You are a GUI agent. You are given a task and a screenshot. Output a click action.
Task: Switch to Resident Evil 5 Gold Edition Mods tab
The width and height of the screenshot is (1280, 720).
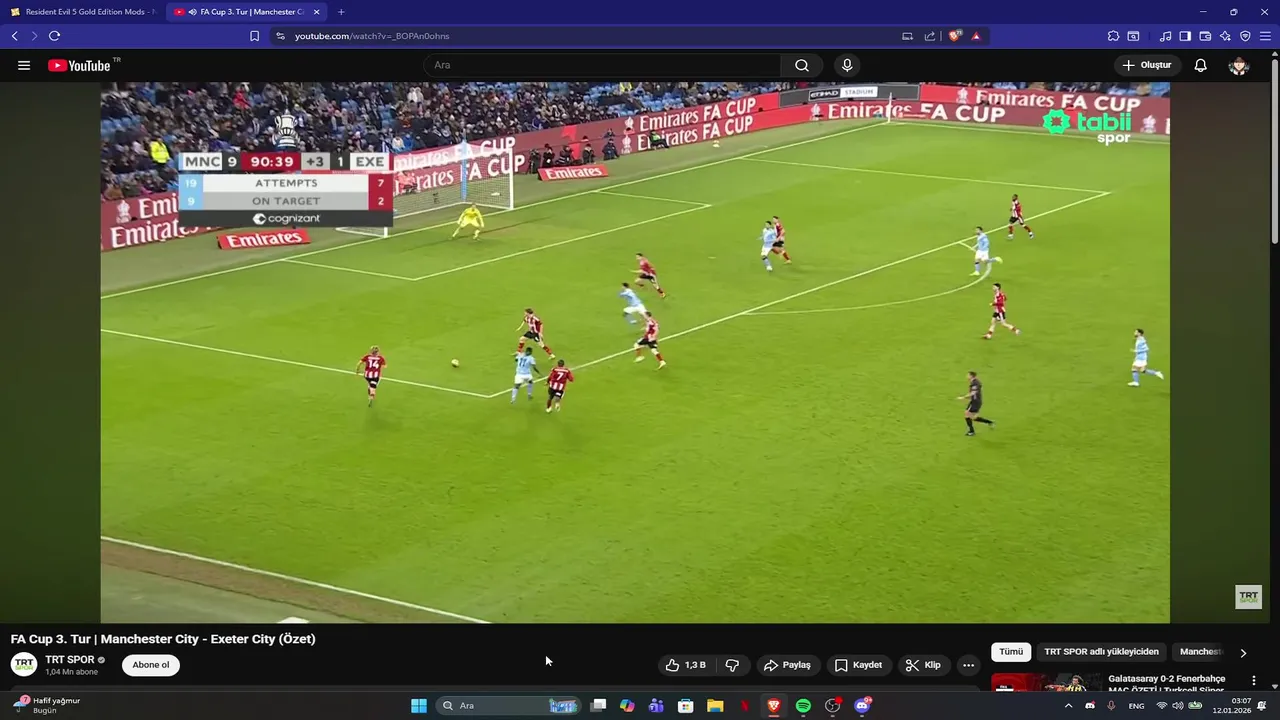82,12
